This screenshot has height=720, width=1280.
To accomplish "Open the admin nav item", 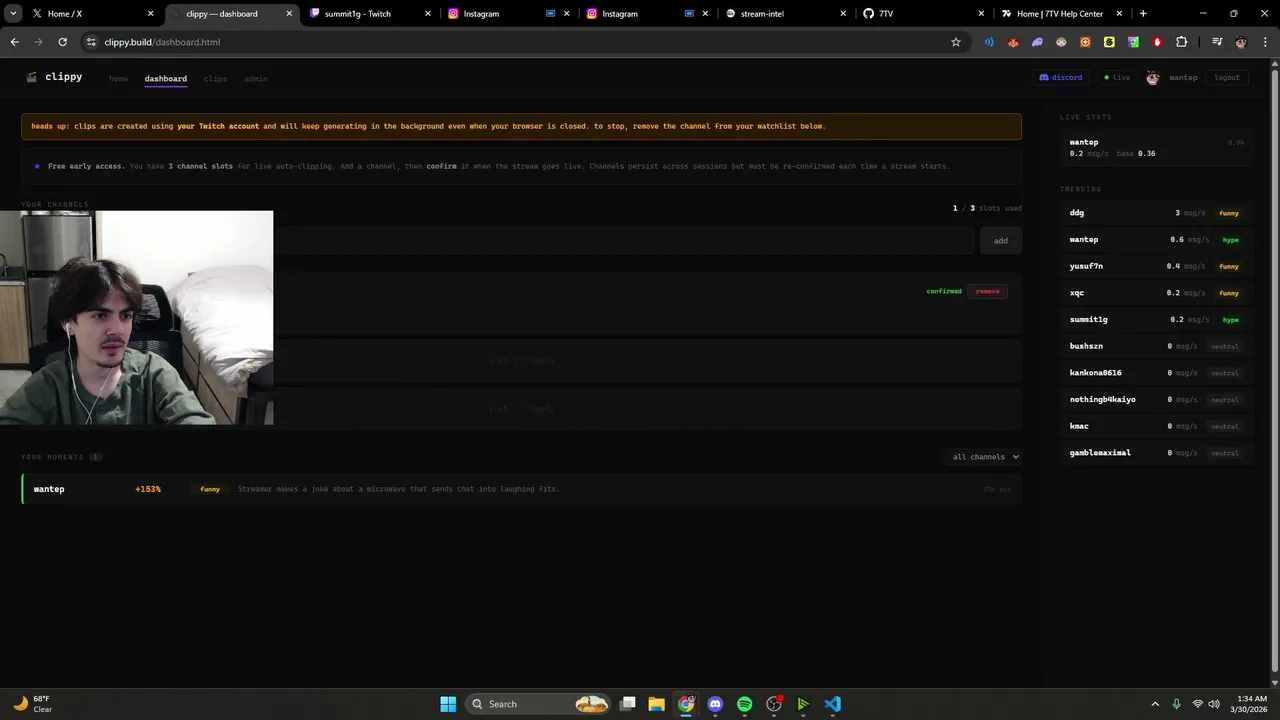I will [x=256, y=78].
